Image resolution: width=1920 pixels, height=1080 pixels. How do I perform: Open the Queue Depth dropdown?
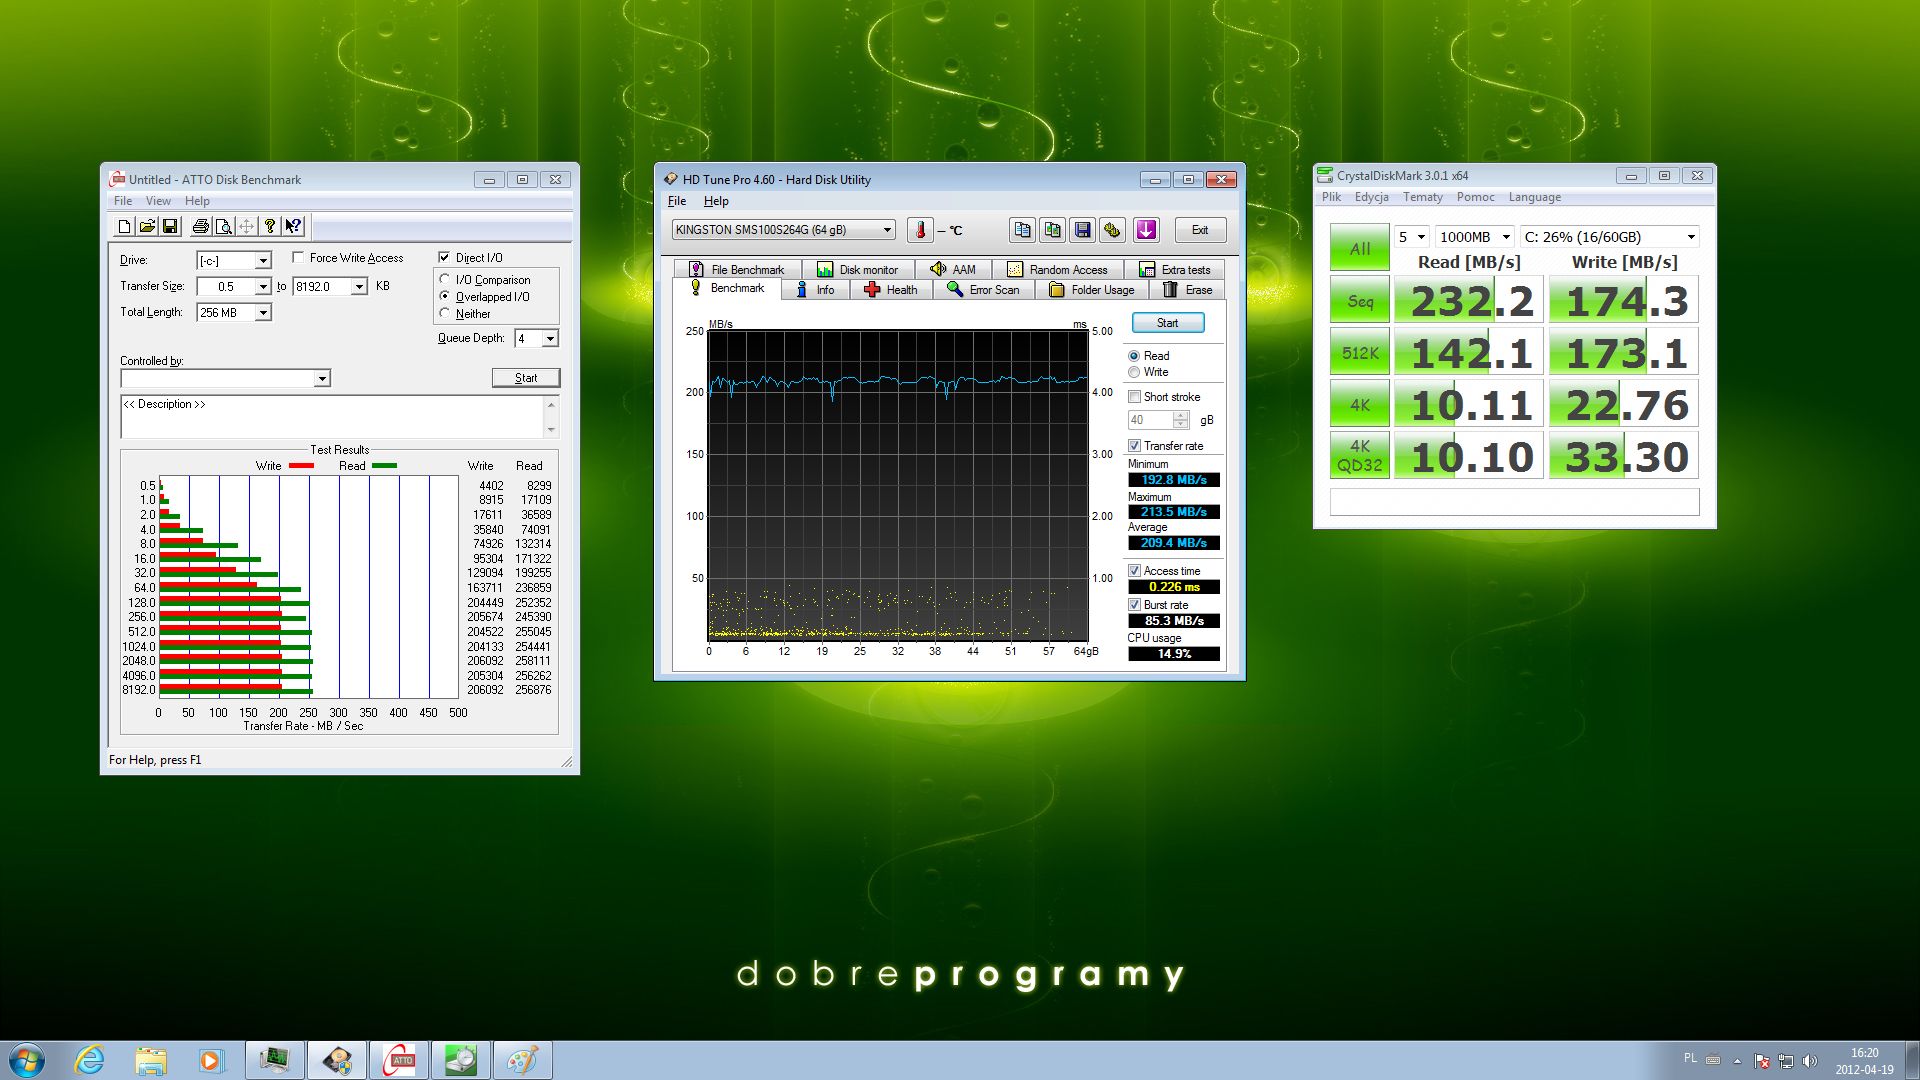coord(550,339)
